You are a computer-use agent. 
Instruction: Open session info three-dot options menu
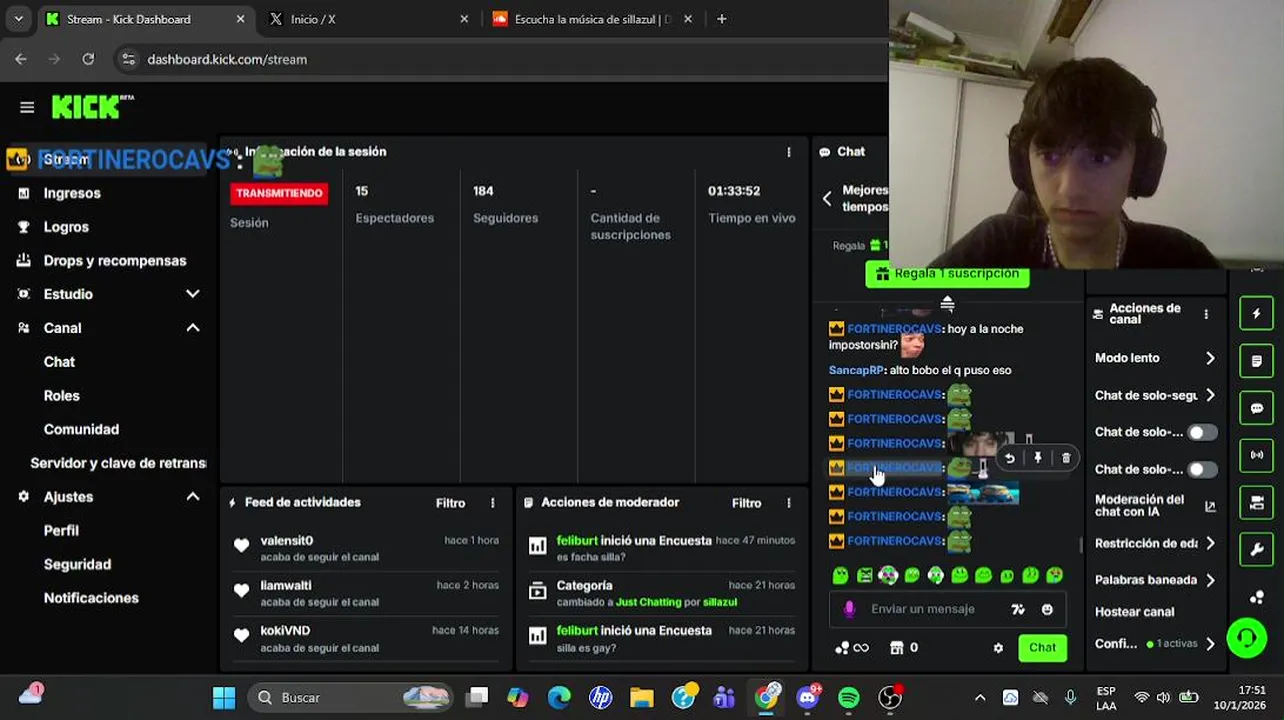(788, 152)
